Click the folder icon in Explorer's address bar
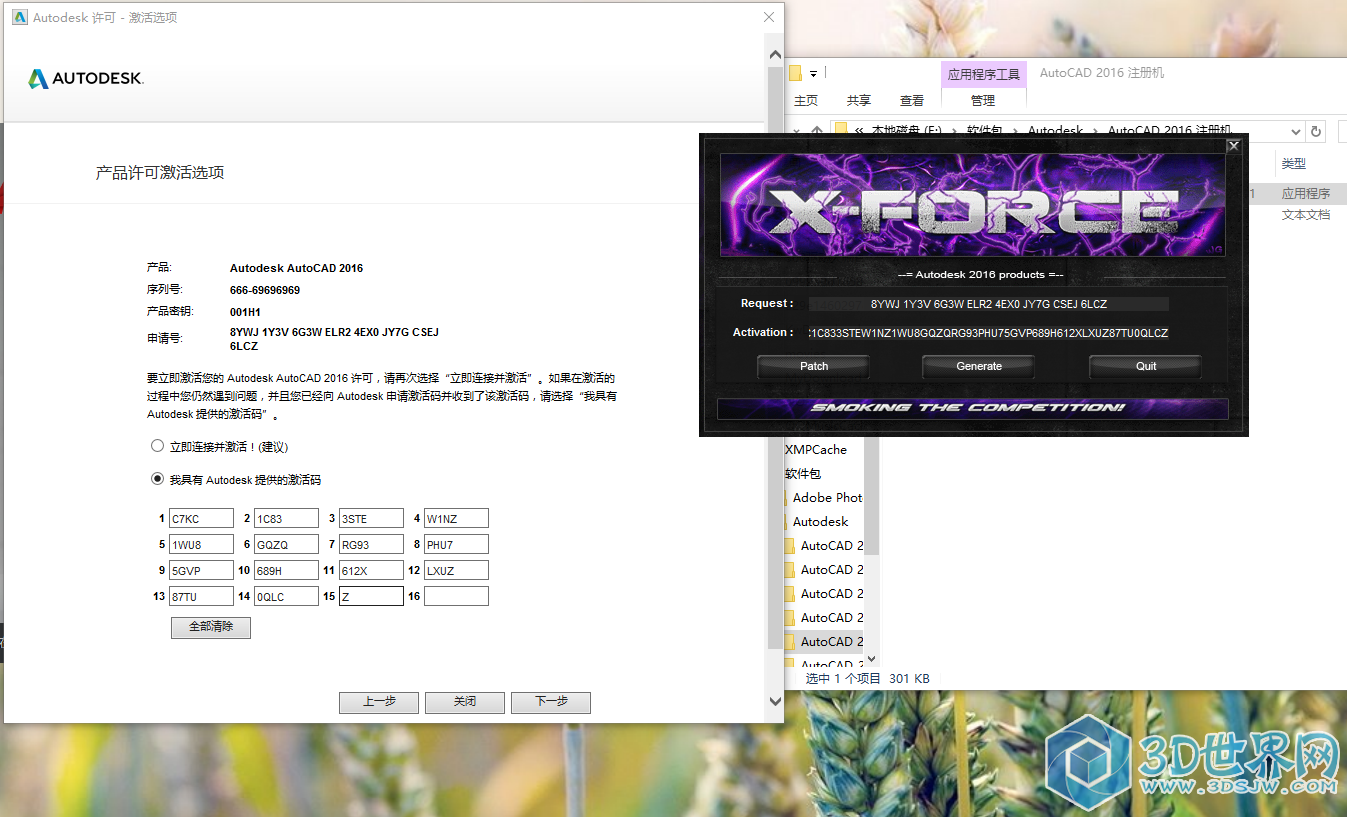The height and width of the screenshot is (817, 1347). (x=842, y=131)
